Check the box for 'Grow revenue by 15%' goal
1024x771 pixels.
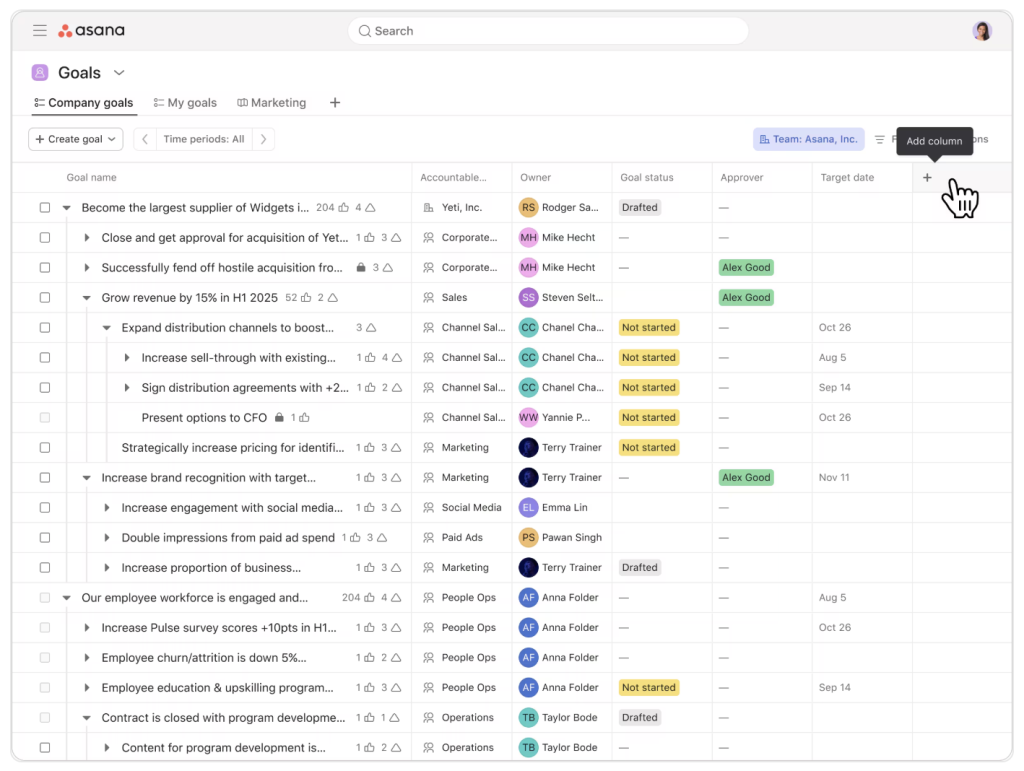tap(45, 298)
